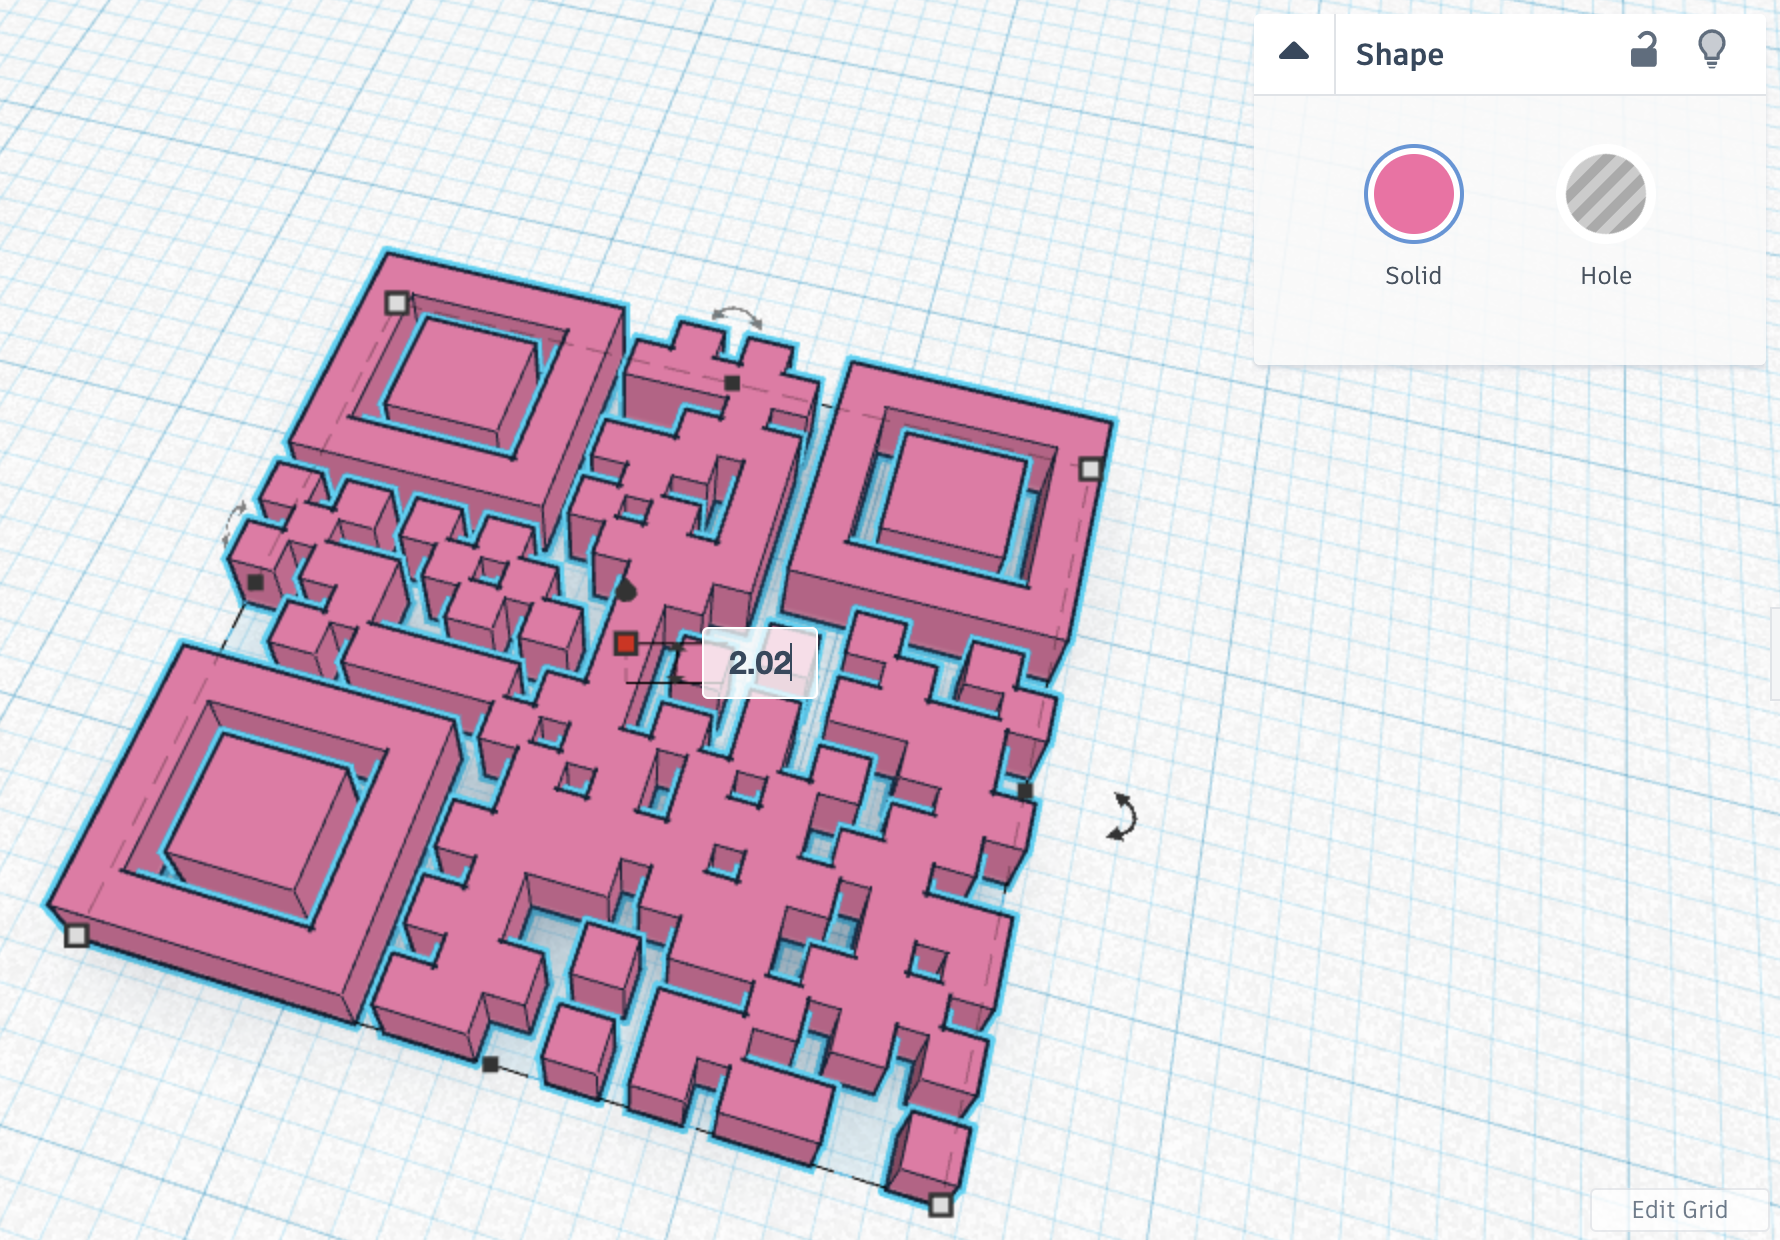Click the Hole label text
The image size is (1780, 1240).
[x=1606, y=276]
